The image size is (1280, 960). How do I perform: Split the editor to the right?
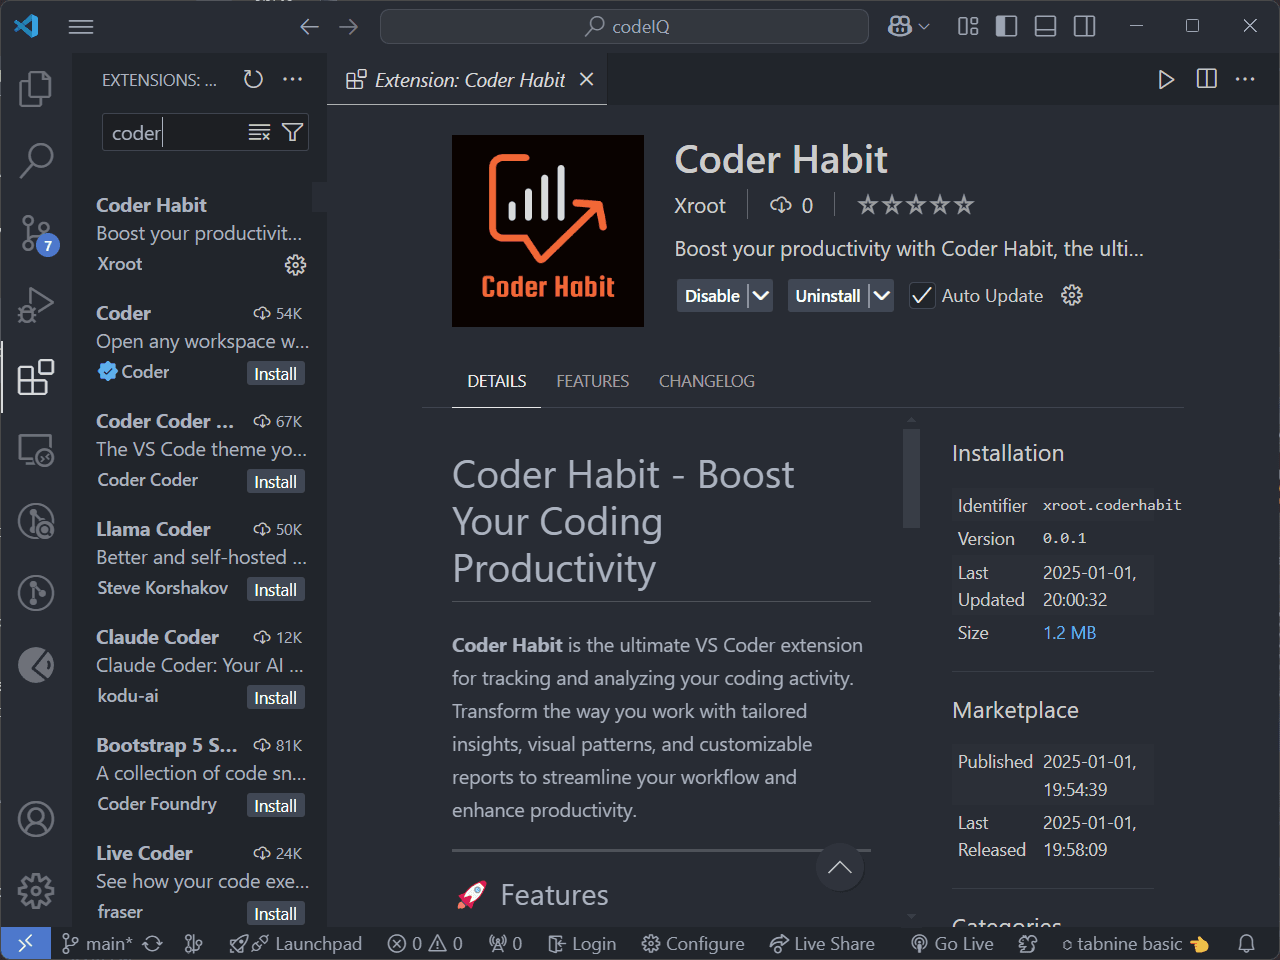[1207, 79]
